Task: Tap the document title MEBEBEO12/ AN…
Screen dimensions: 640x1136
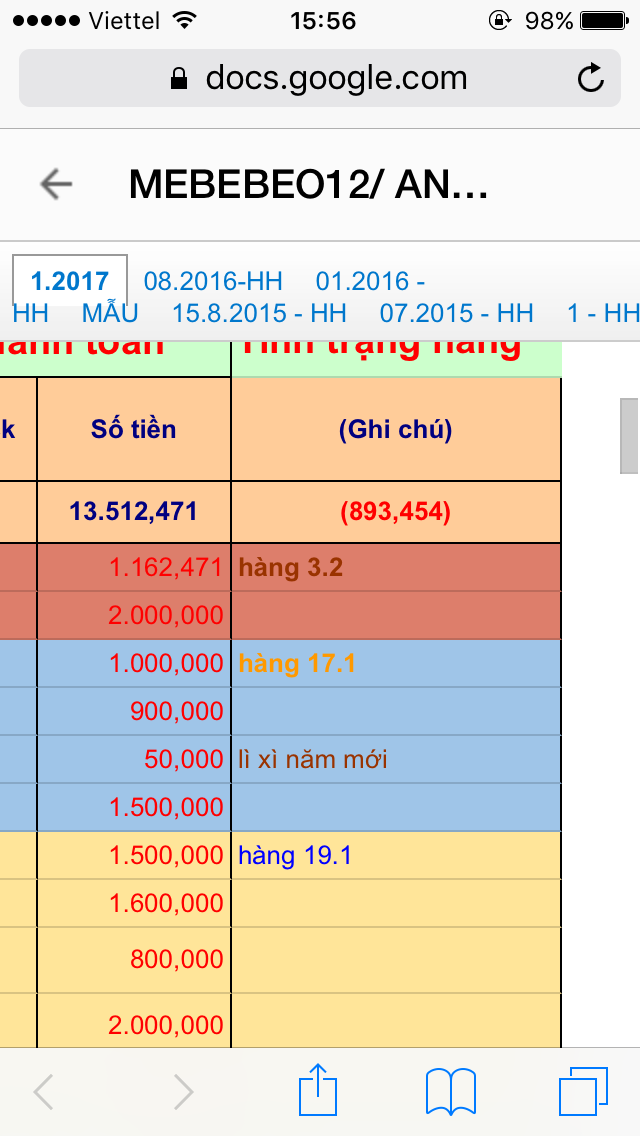Action: pos(308,184)
